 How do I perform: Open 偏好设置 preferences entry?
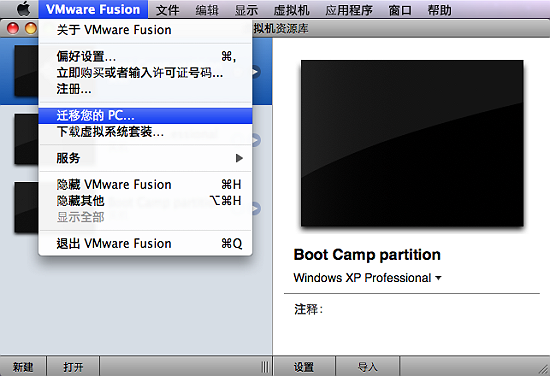coord(145,56)
